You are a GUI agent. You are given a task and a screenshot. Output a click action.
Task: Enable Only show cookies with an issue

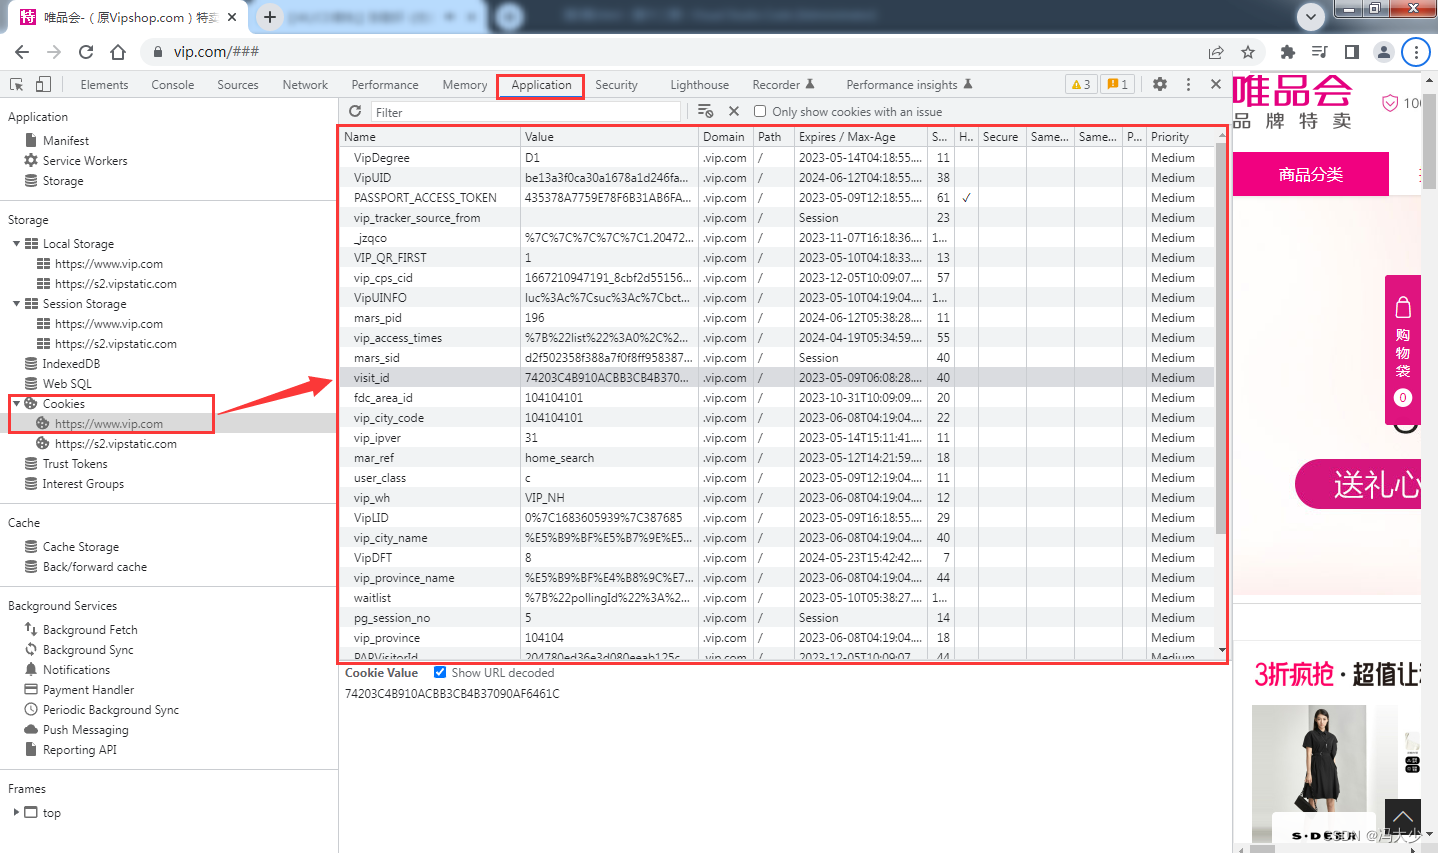coord(760,111)
